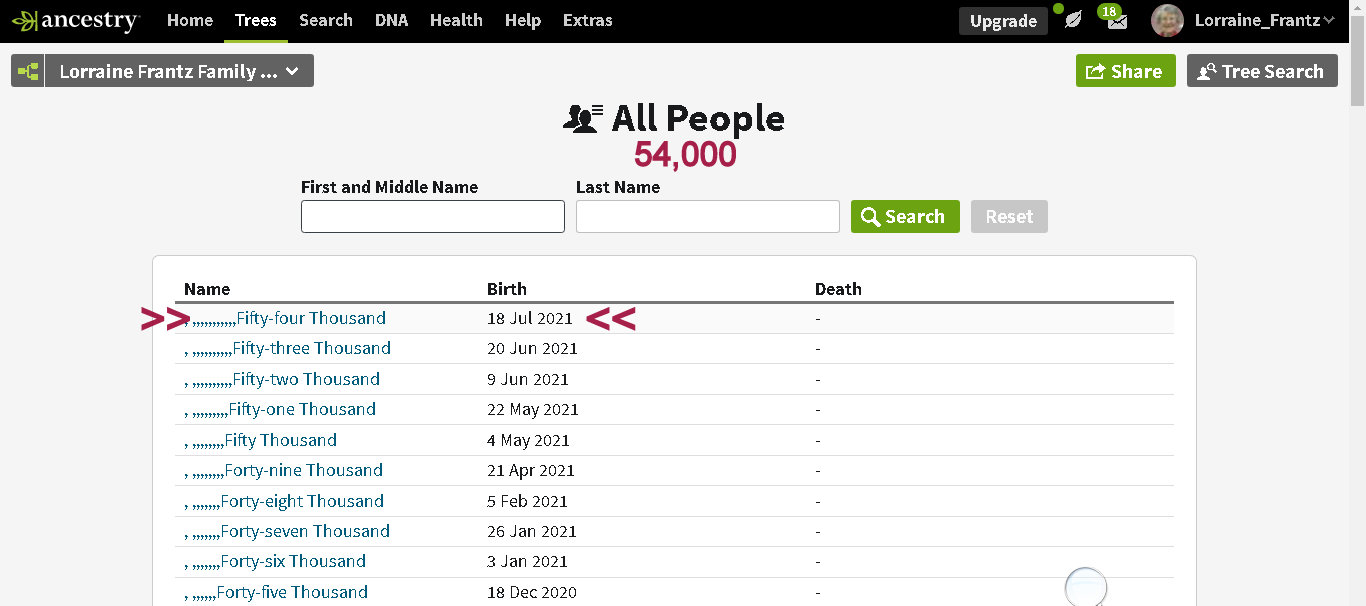Go to the Health menu
The width and height of the screenshot is (1366, 606).
click(456, 20)
